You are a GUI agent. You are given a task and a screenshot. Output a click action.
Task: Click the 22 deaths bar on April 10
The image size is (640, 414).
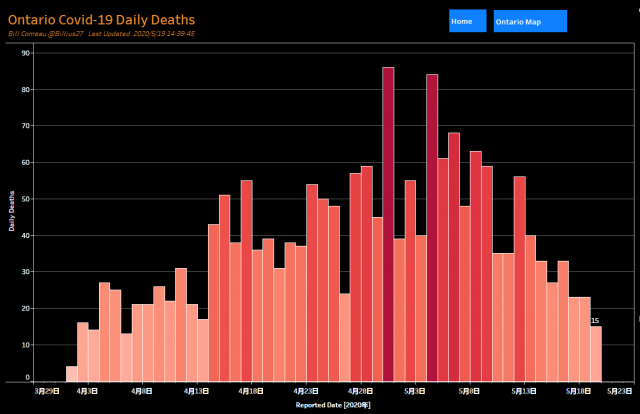point(170,341)
